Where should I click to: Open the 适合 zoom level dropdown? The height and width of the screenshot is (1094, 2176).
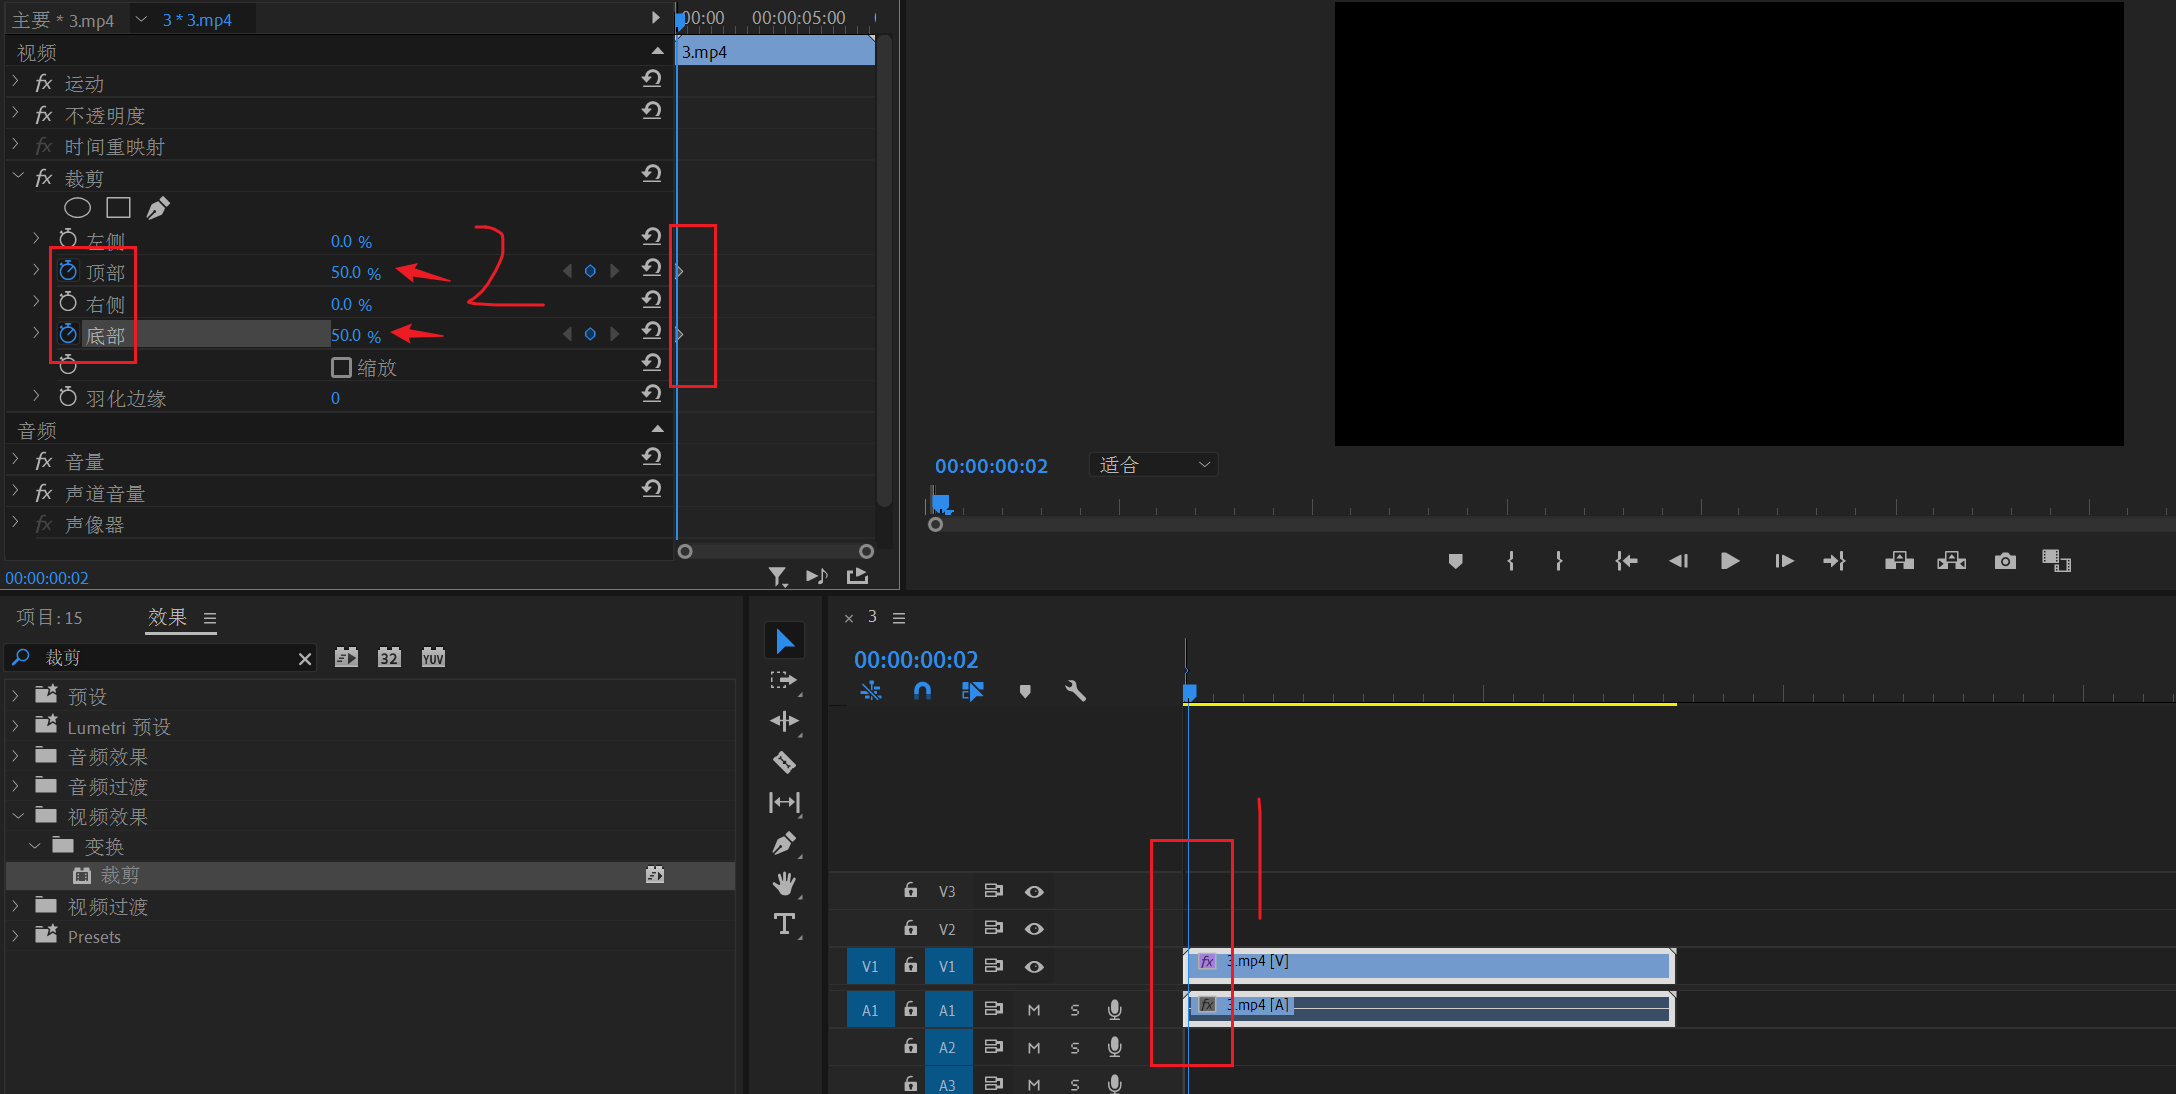[x=1153, y=464]
